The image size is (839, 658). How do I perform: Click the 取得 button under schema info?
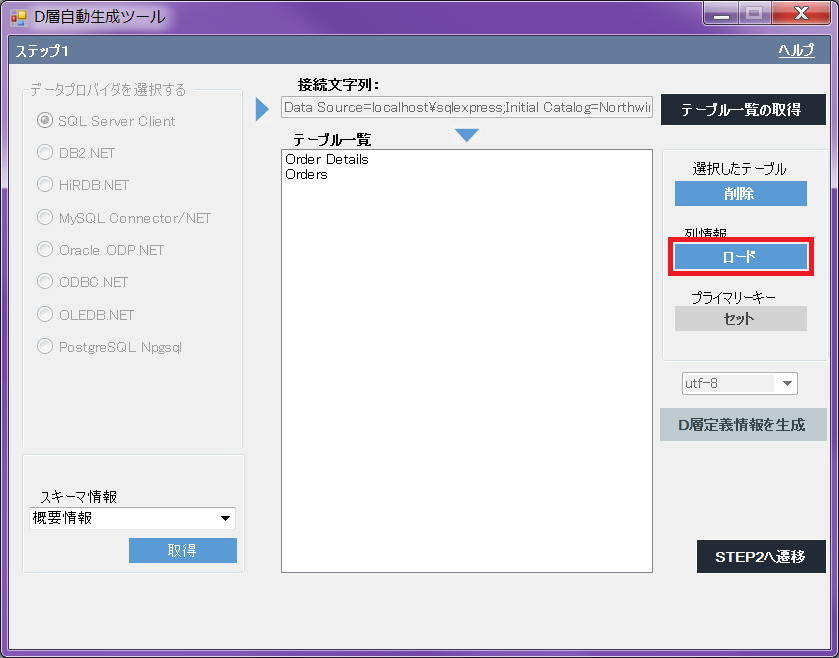(182, 551)
